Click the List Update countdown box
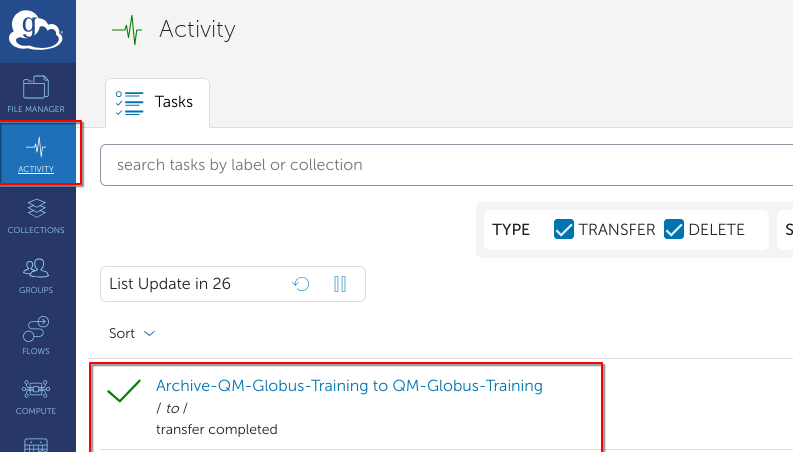Viewport: 793px width, 452px height. tap(190, 284)
